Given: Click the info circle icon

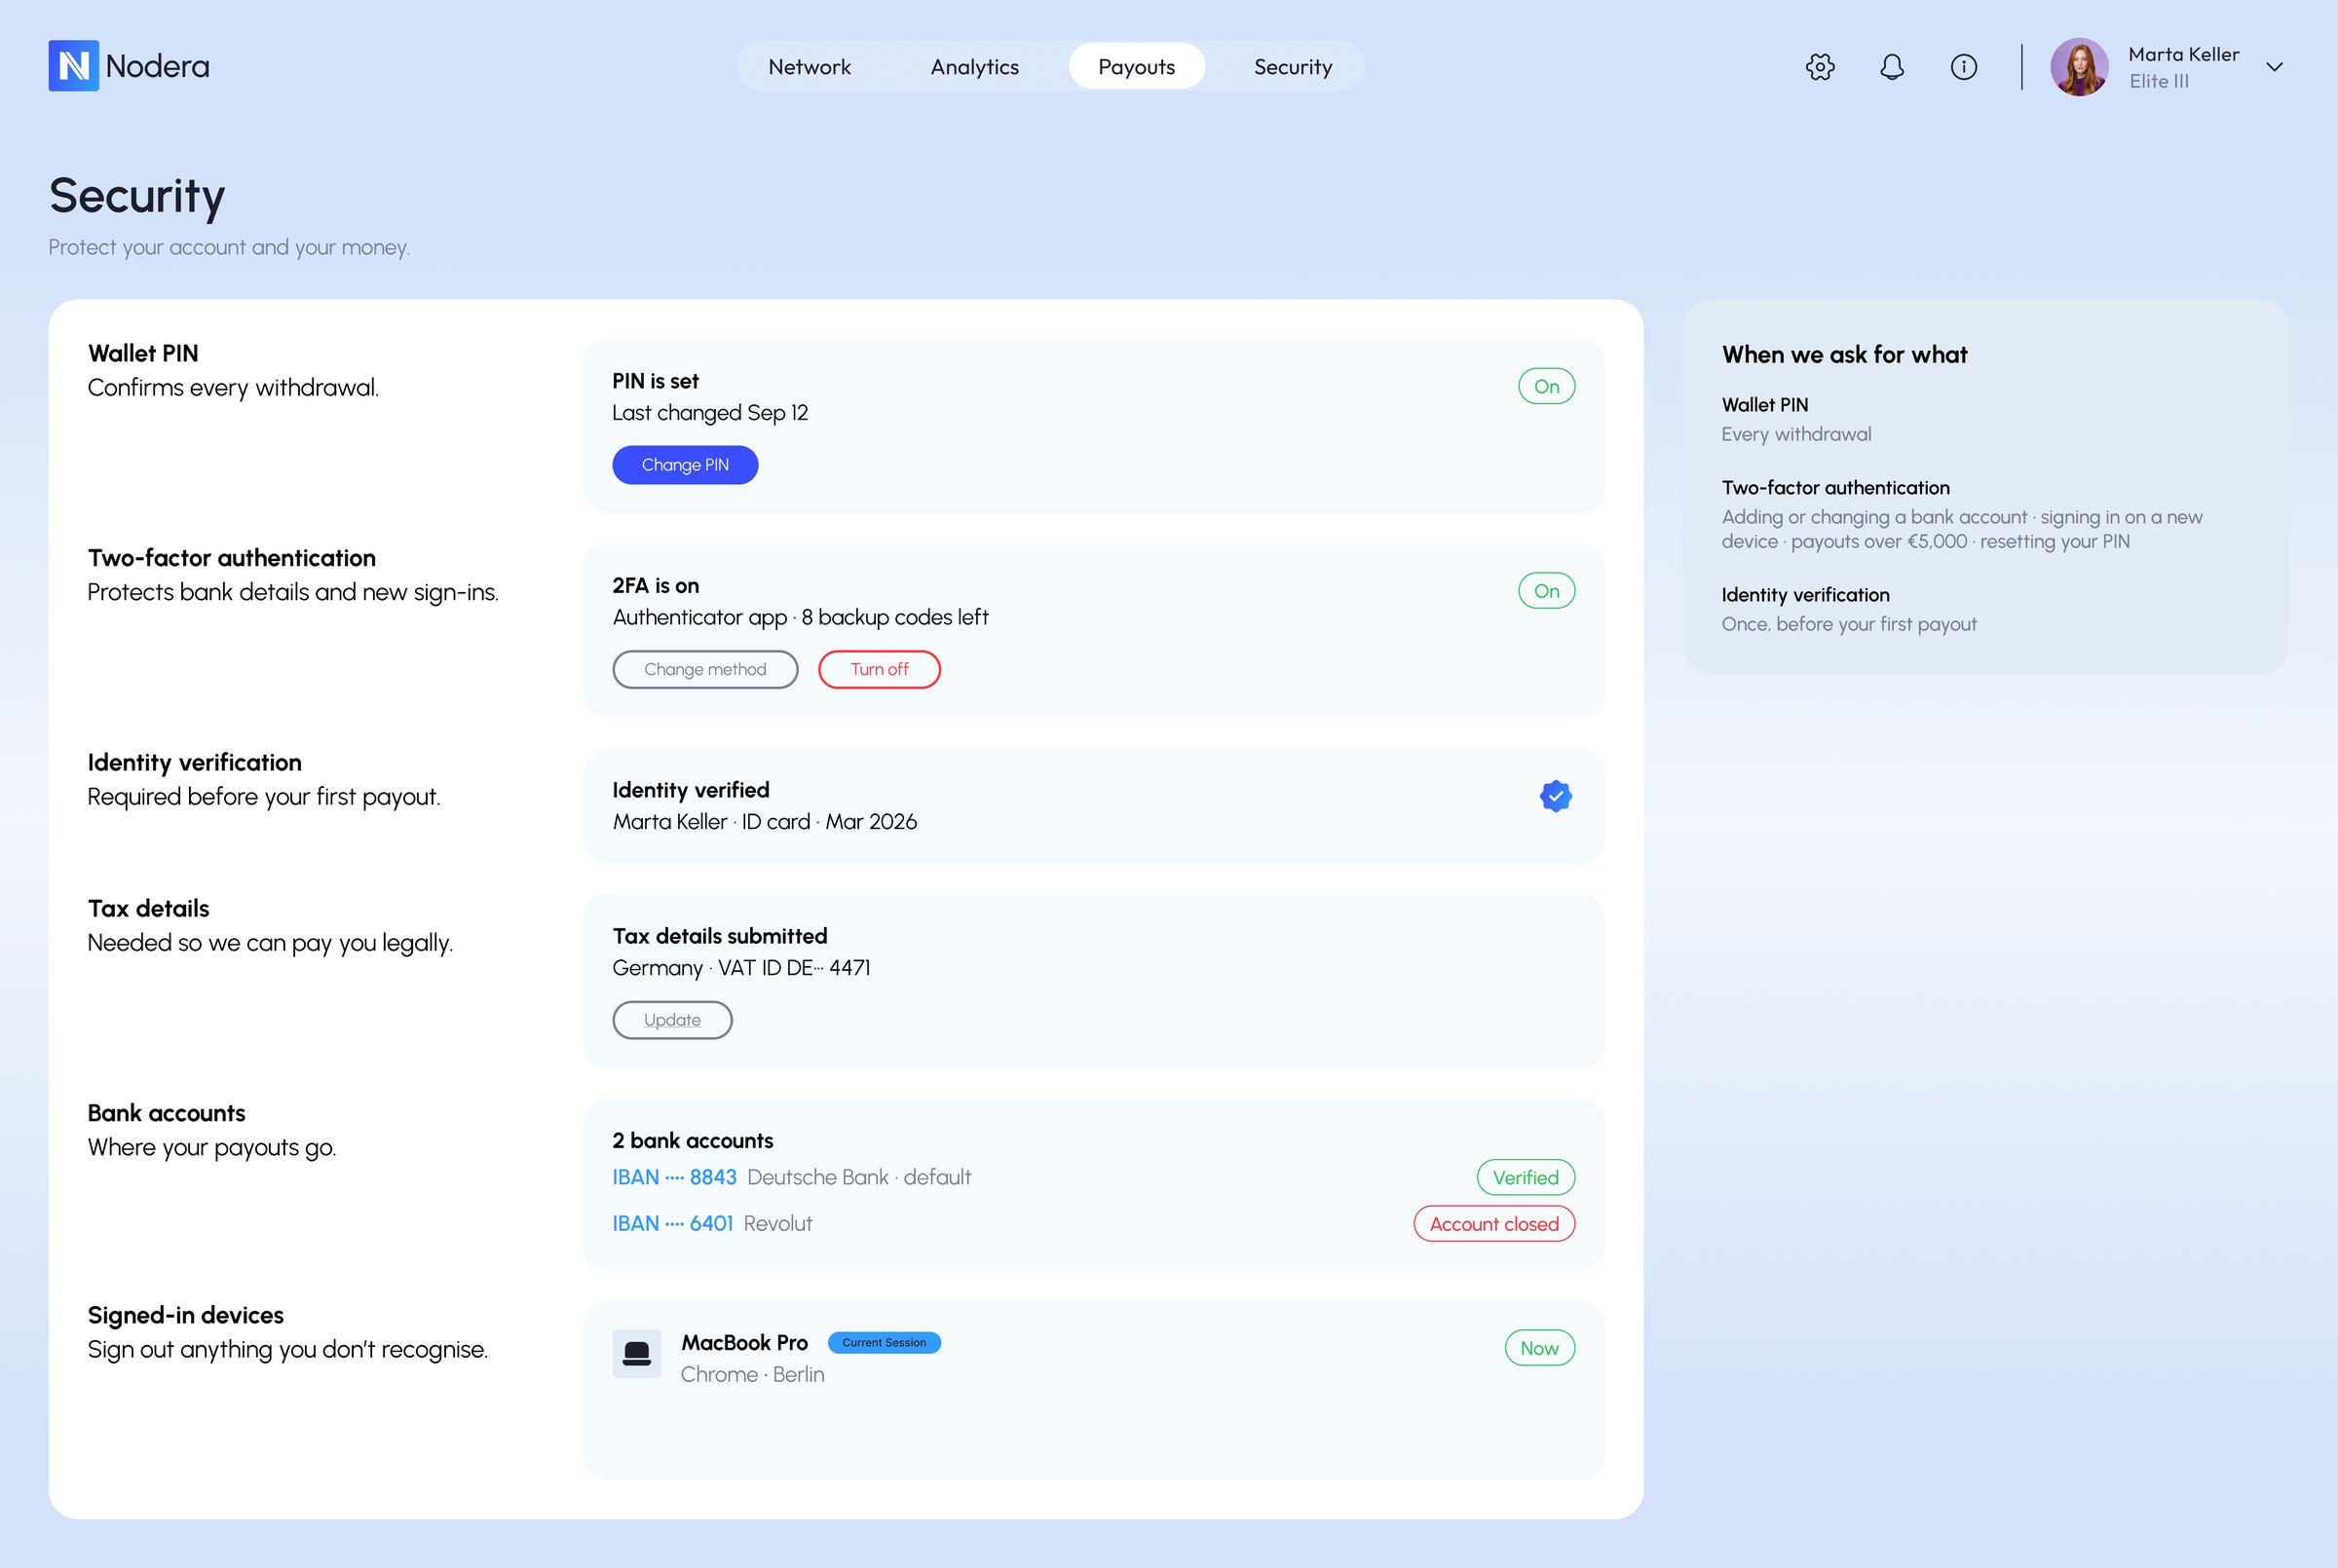Looking at the screenshot, I should pyautogui.click(x=1964, y=67).
